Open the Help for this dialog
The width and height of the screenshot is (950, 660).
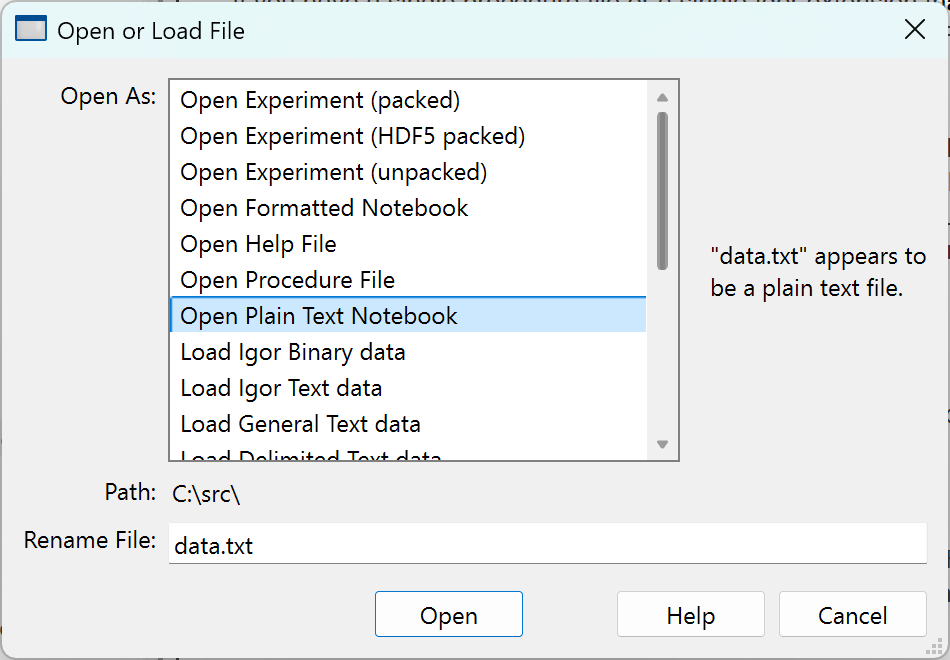(x=690, y=615)
